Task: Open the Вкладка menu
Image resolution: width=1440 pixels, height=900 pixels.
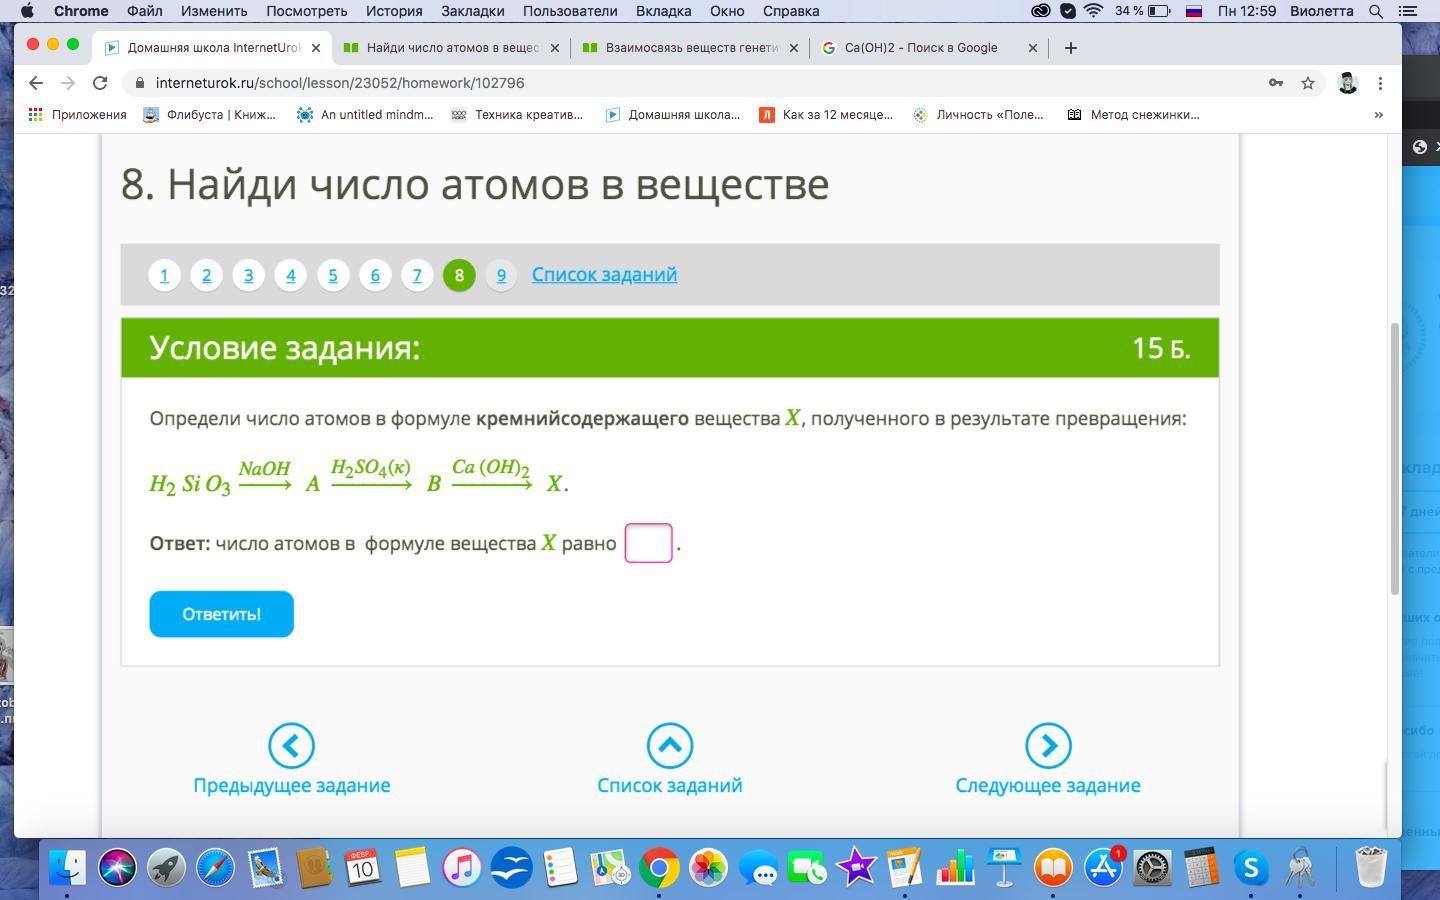Action: pyautogui.click(x=664, y=11)
